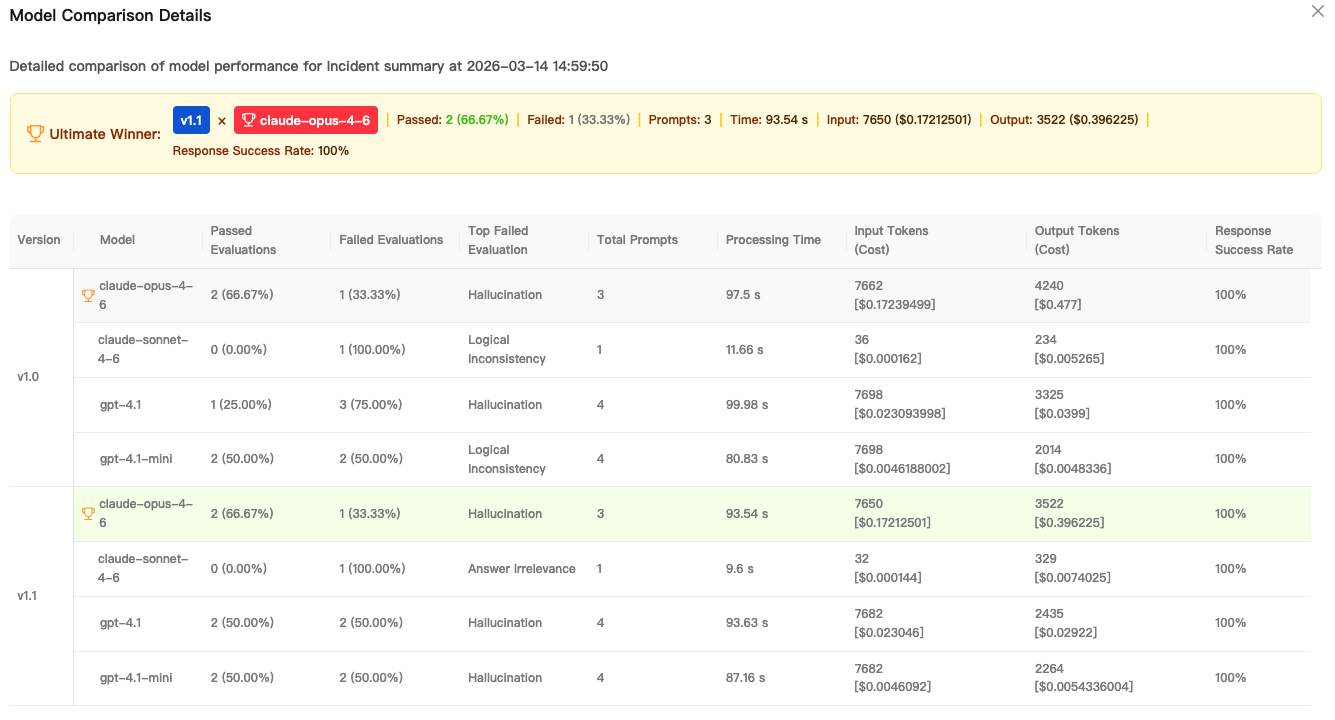Click the Top Failed Evaluation column header
Image resolution: width=1335 pixels, height=720 pixels.
(498, 240)
